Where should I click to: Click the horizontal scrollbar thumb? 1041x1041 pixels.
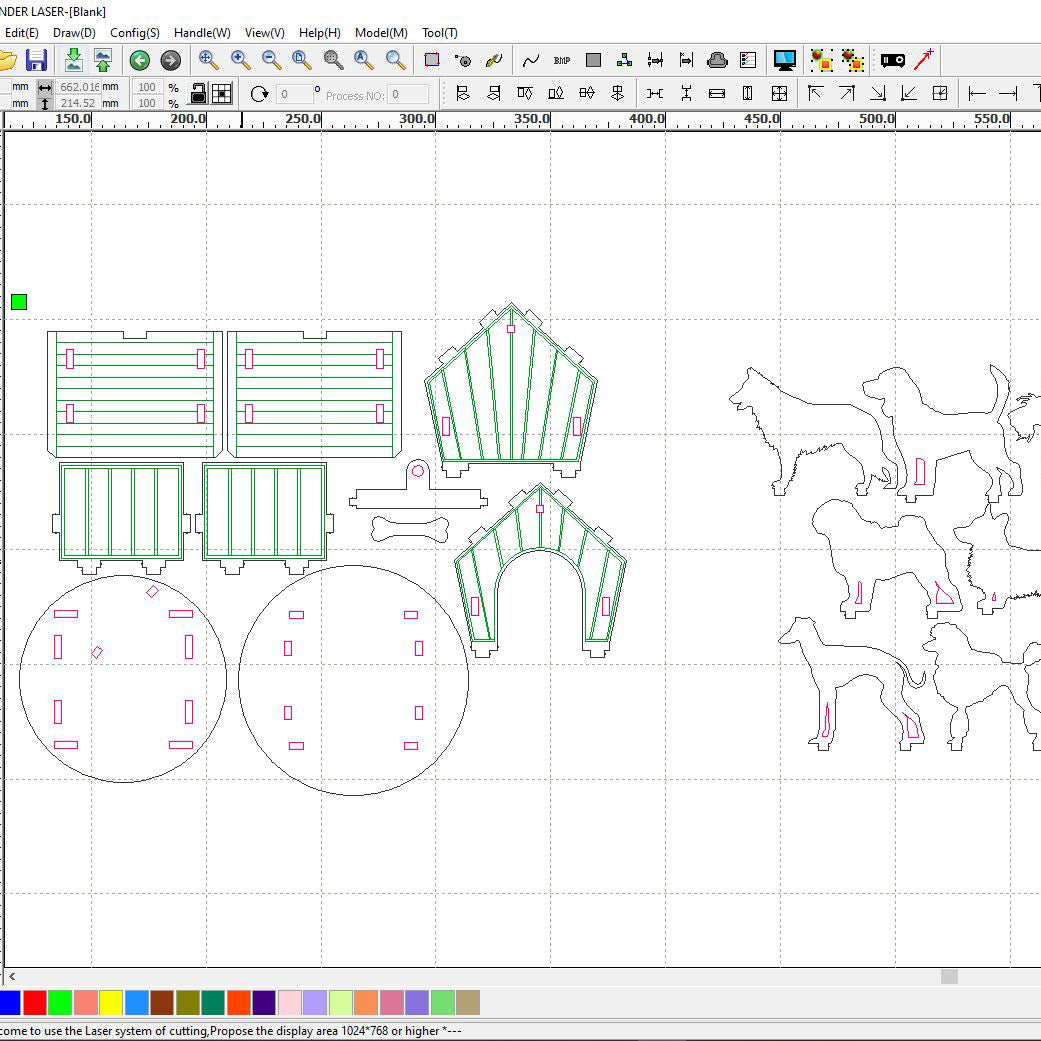pyautogui.click(x=949, y=976)
